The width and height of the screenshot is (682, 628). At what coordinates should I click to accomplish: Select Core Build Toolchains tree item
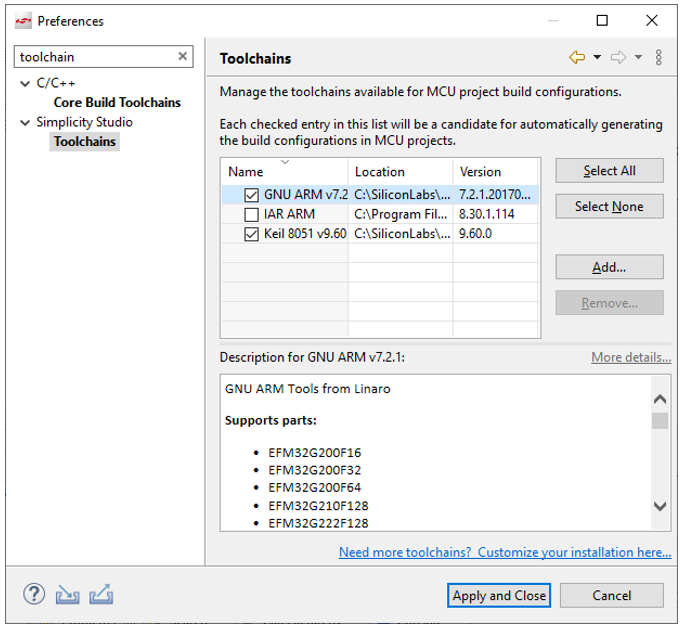point(117,102)
